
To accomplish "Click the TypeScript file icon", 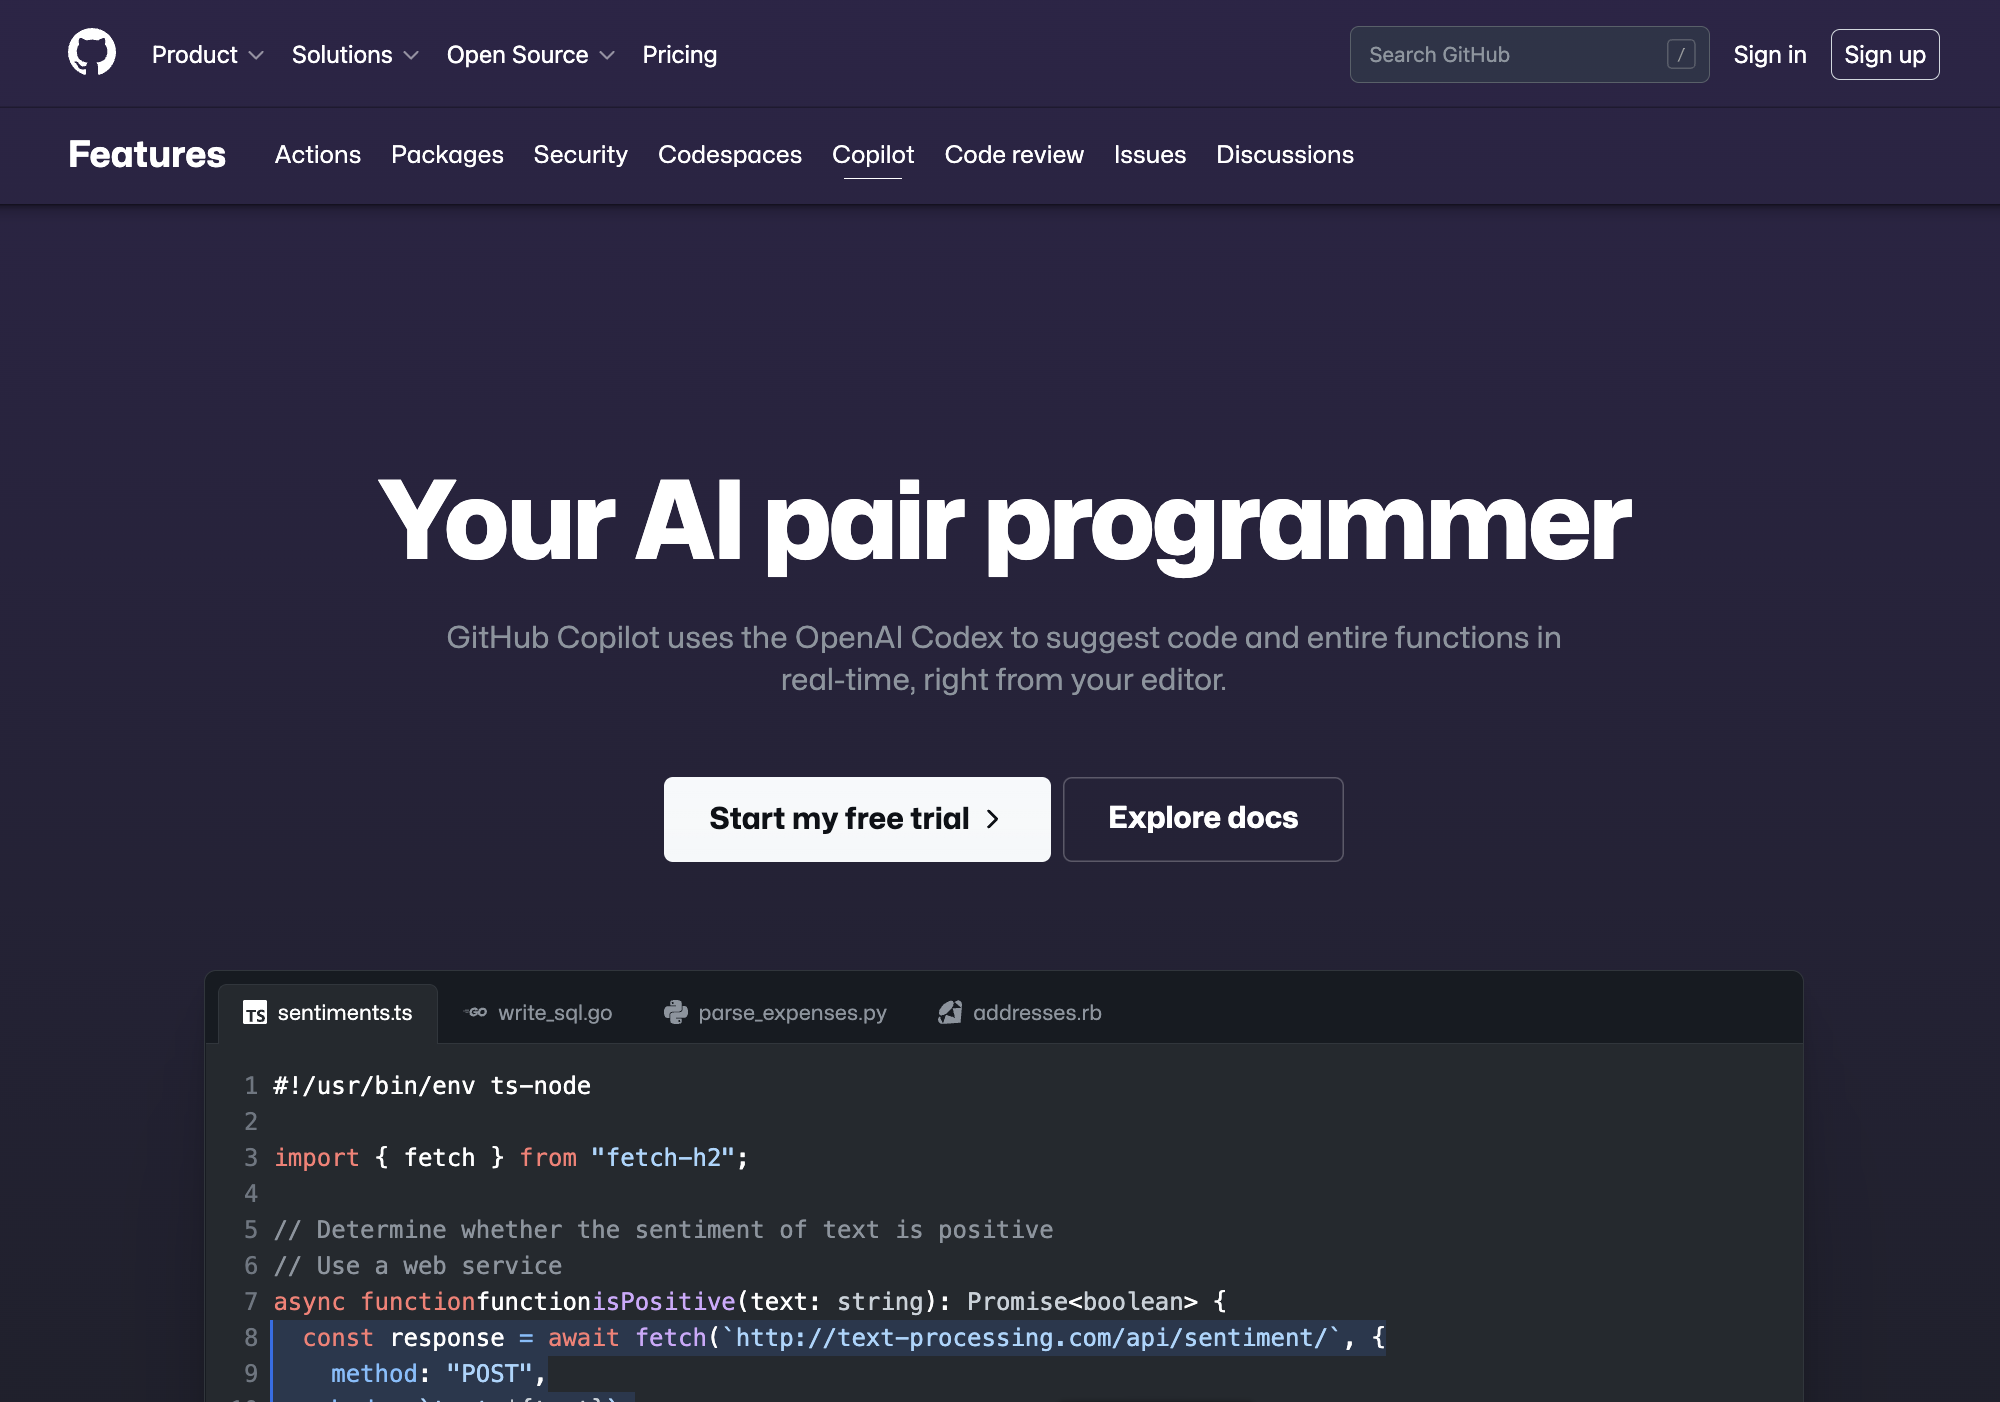I will 255,1013.
